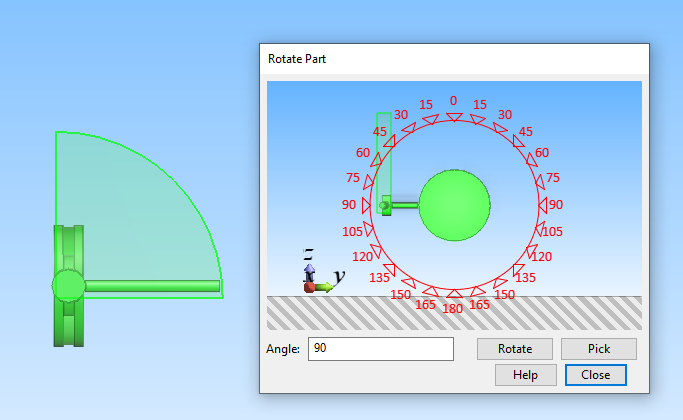Image resolution: width=683 pixels, height=420 pixels.
Task: Select the 180 degree marker on dial
Action: coord(454,294)
